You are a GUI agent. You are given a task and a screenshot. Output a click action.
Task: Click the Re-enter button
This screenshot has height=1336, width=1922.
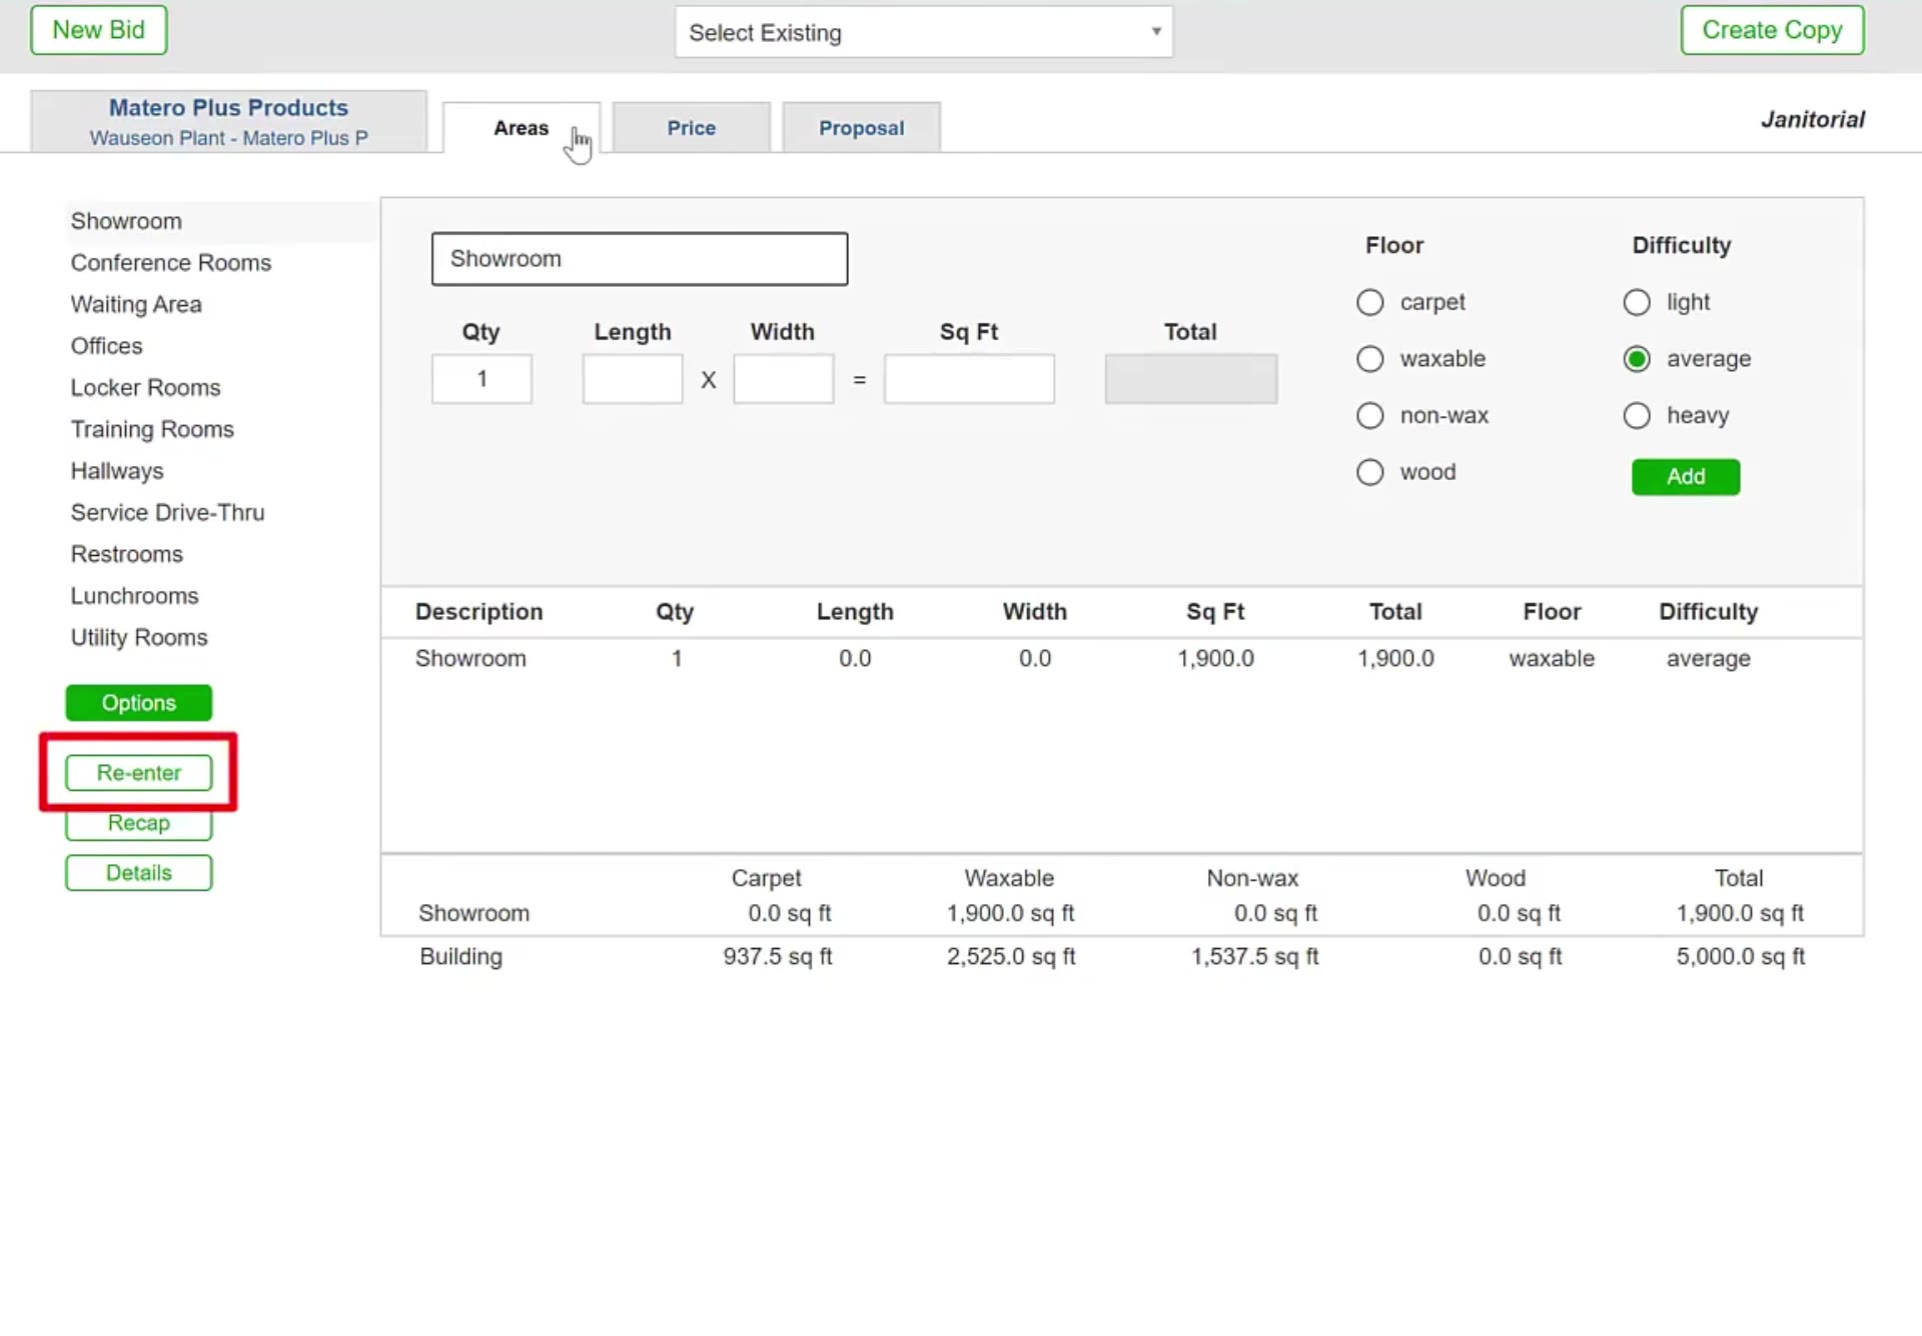point(139,773)
